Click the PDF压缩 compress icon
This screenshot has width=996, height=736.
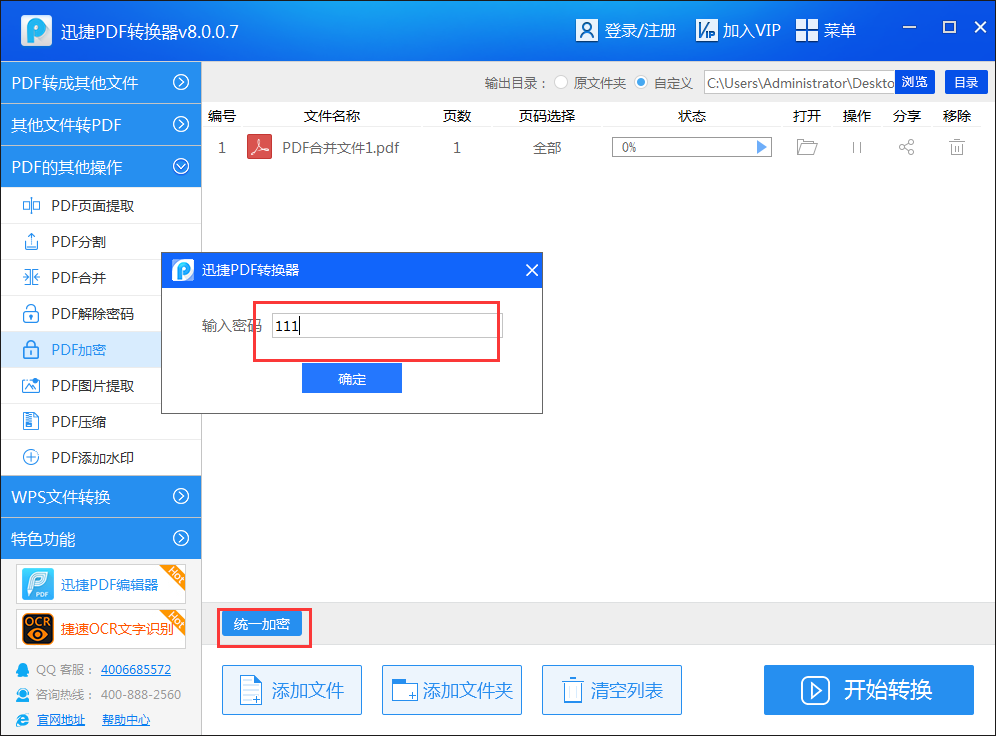(30, 421)
